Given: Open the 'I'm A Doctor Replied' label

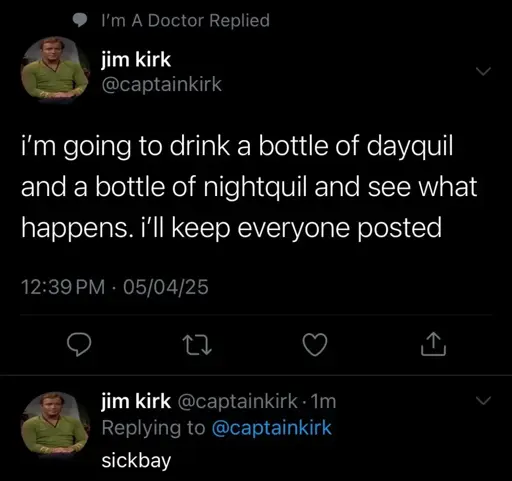Looking at the screenshot, I should (x=185, y=20).
